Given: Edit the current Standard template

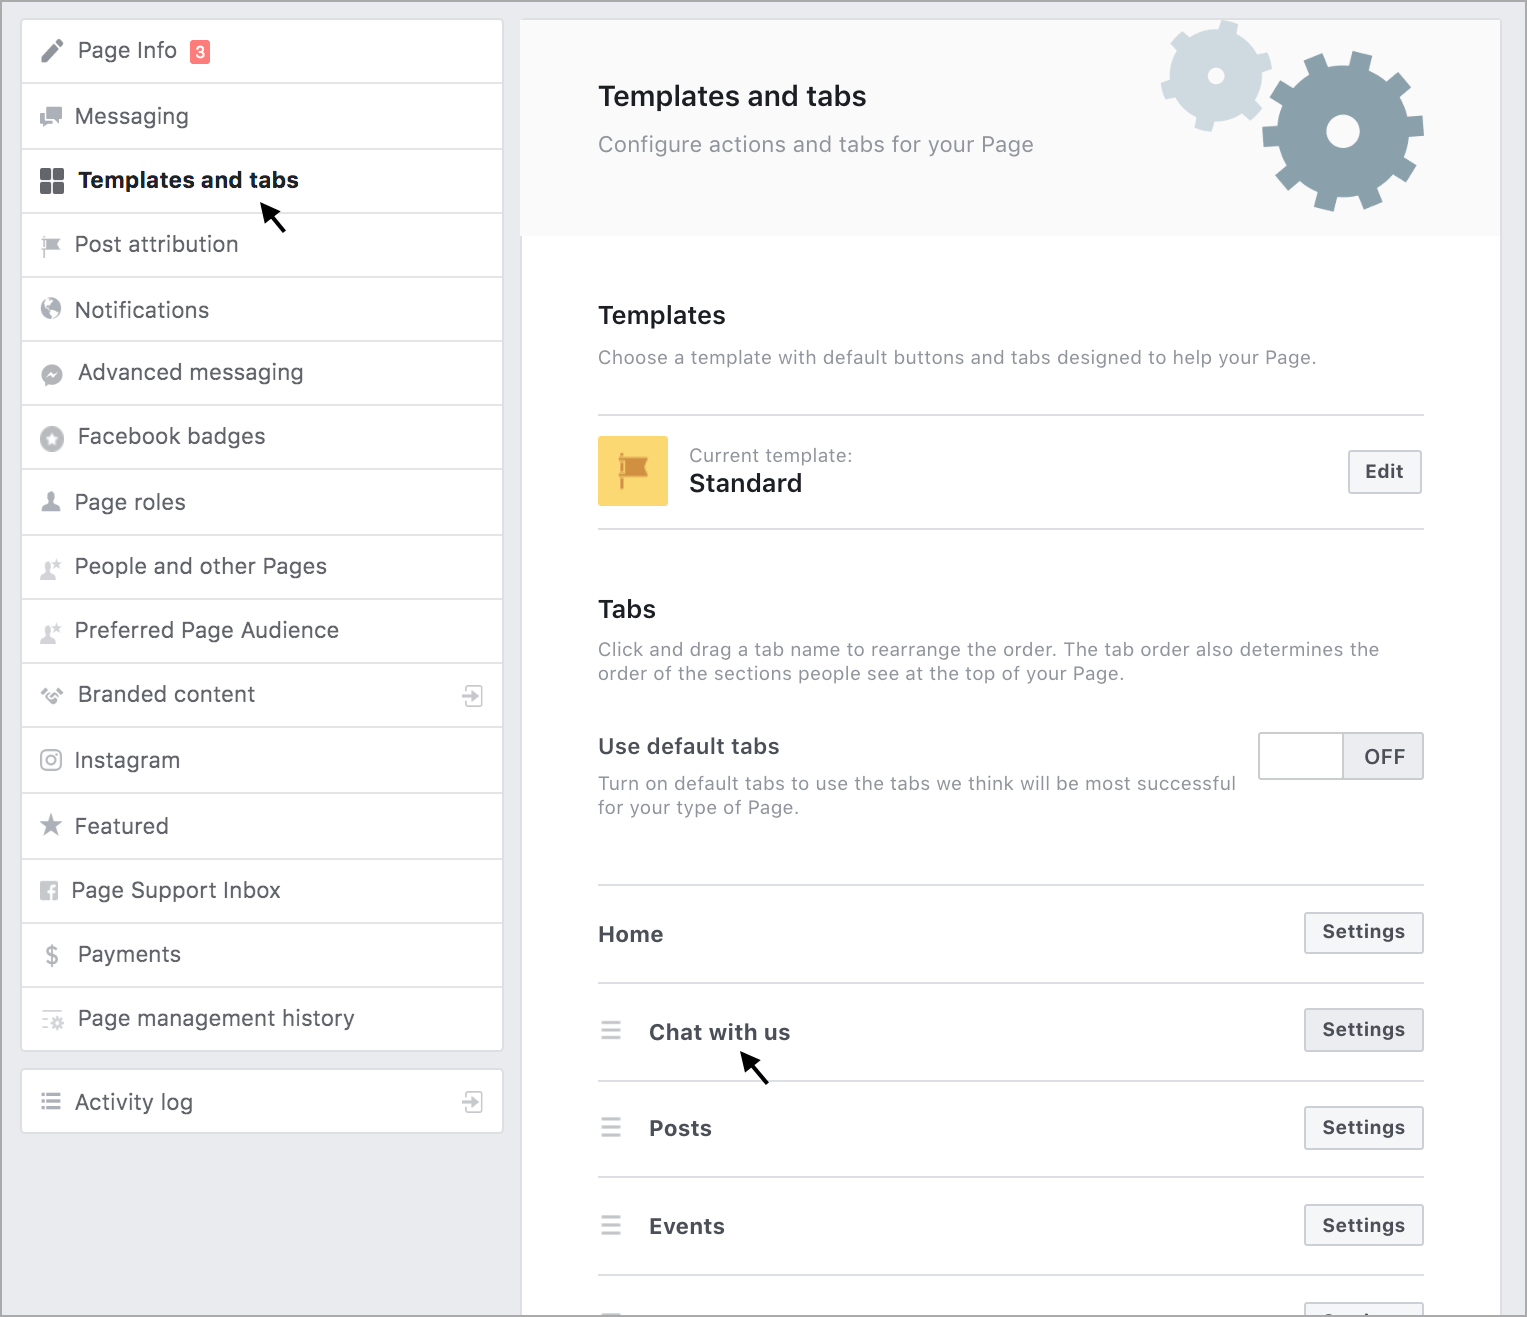Looking at the screenshot, I should [x=1384, y=472].
